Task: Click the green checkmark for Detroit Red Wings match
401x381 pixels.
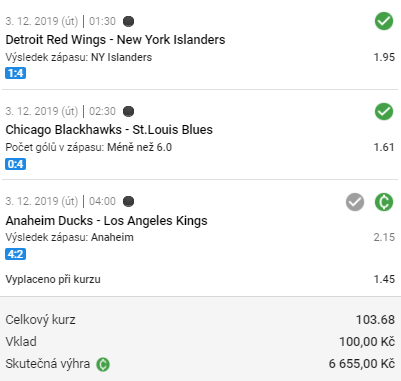Action: (384, 21)
